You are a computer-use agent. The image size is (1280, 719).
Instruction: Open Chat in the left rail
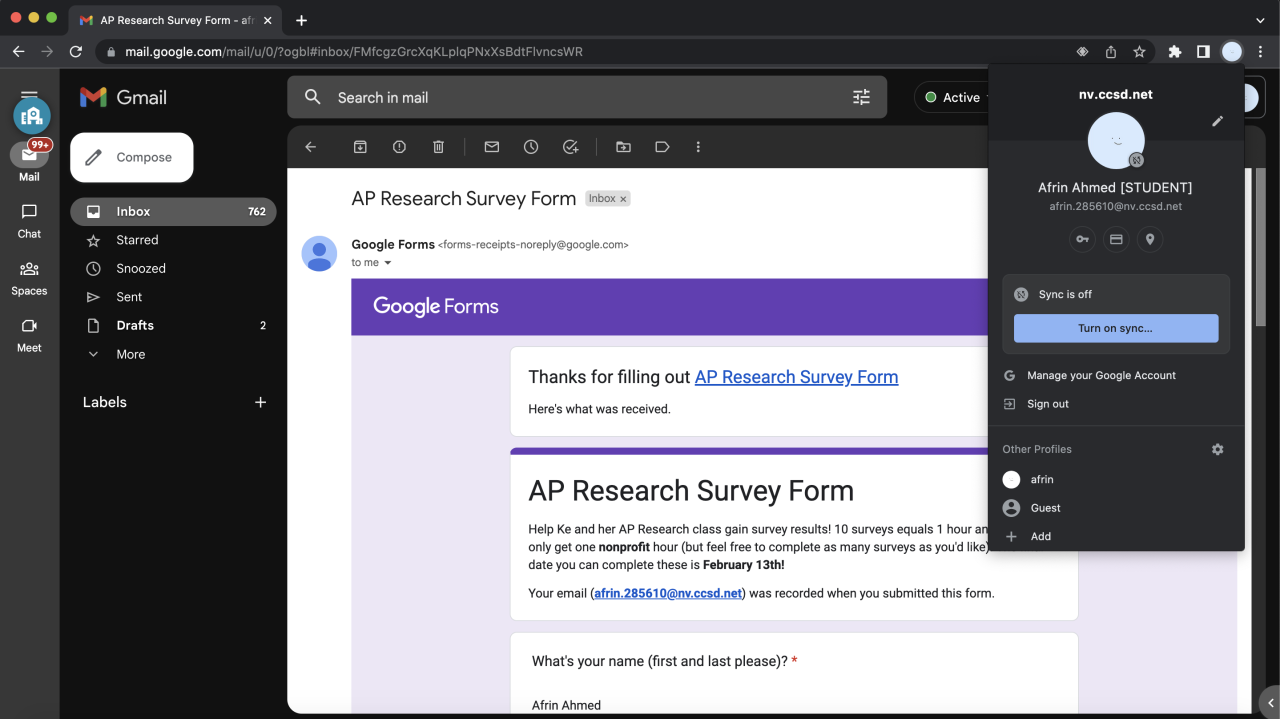29,221
